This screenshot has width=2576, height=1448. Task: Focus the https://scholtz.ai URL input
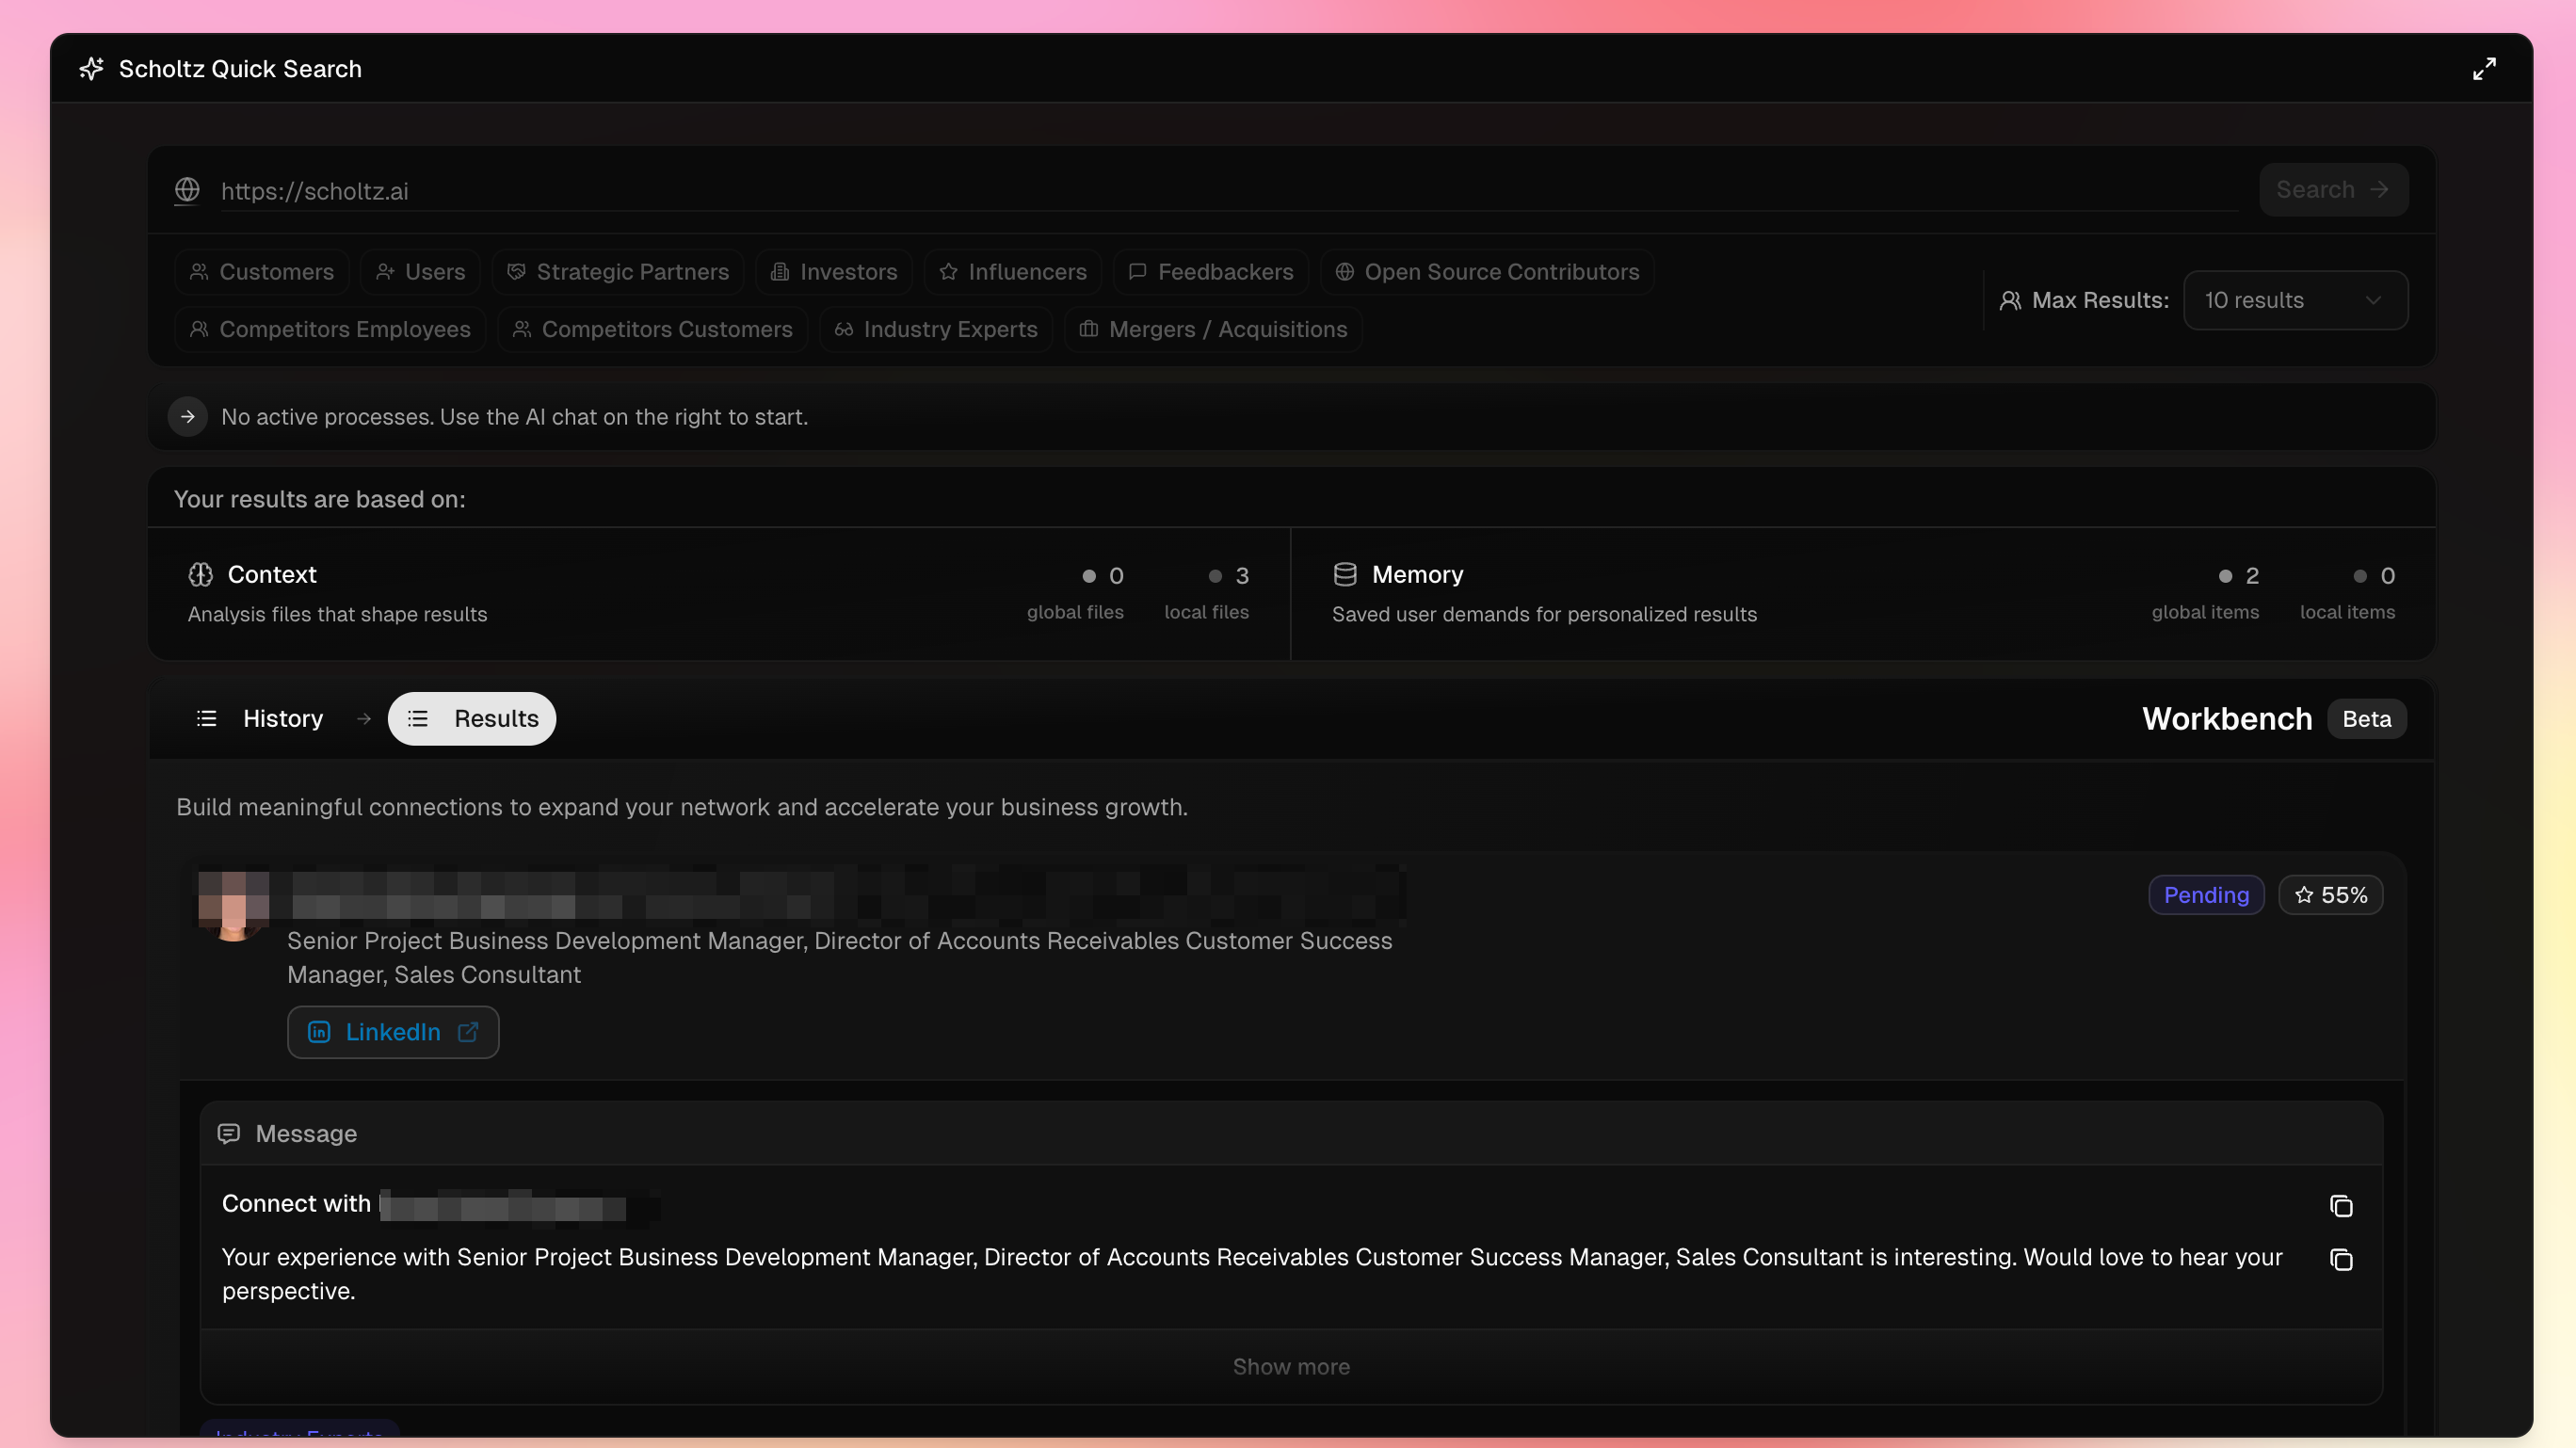tap(1228, 191)
